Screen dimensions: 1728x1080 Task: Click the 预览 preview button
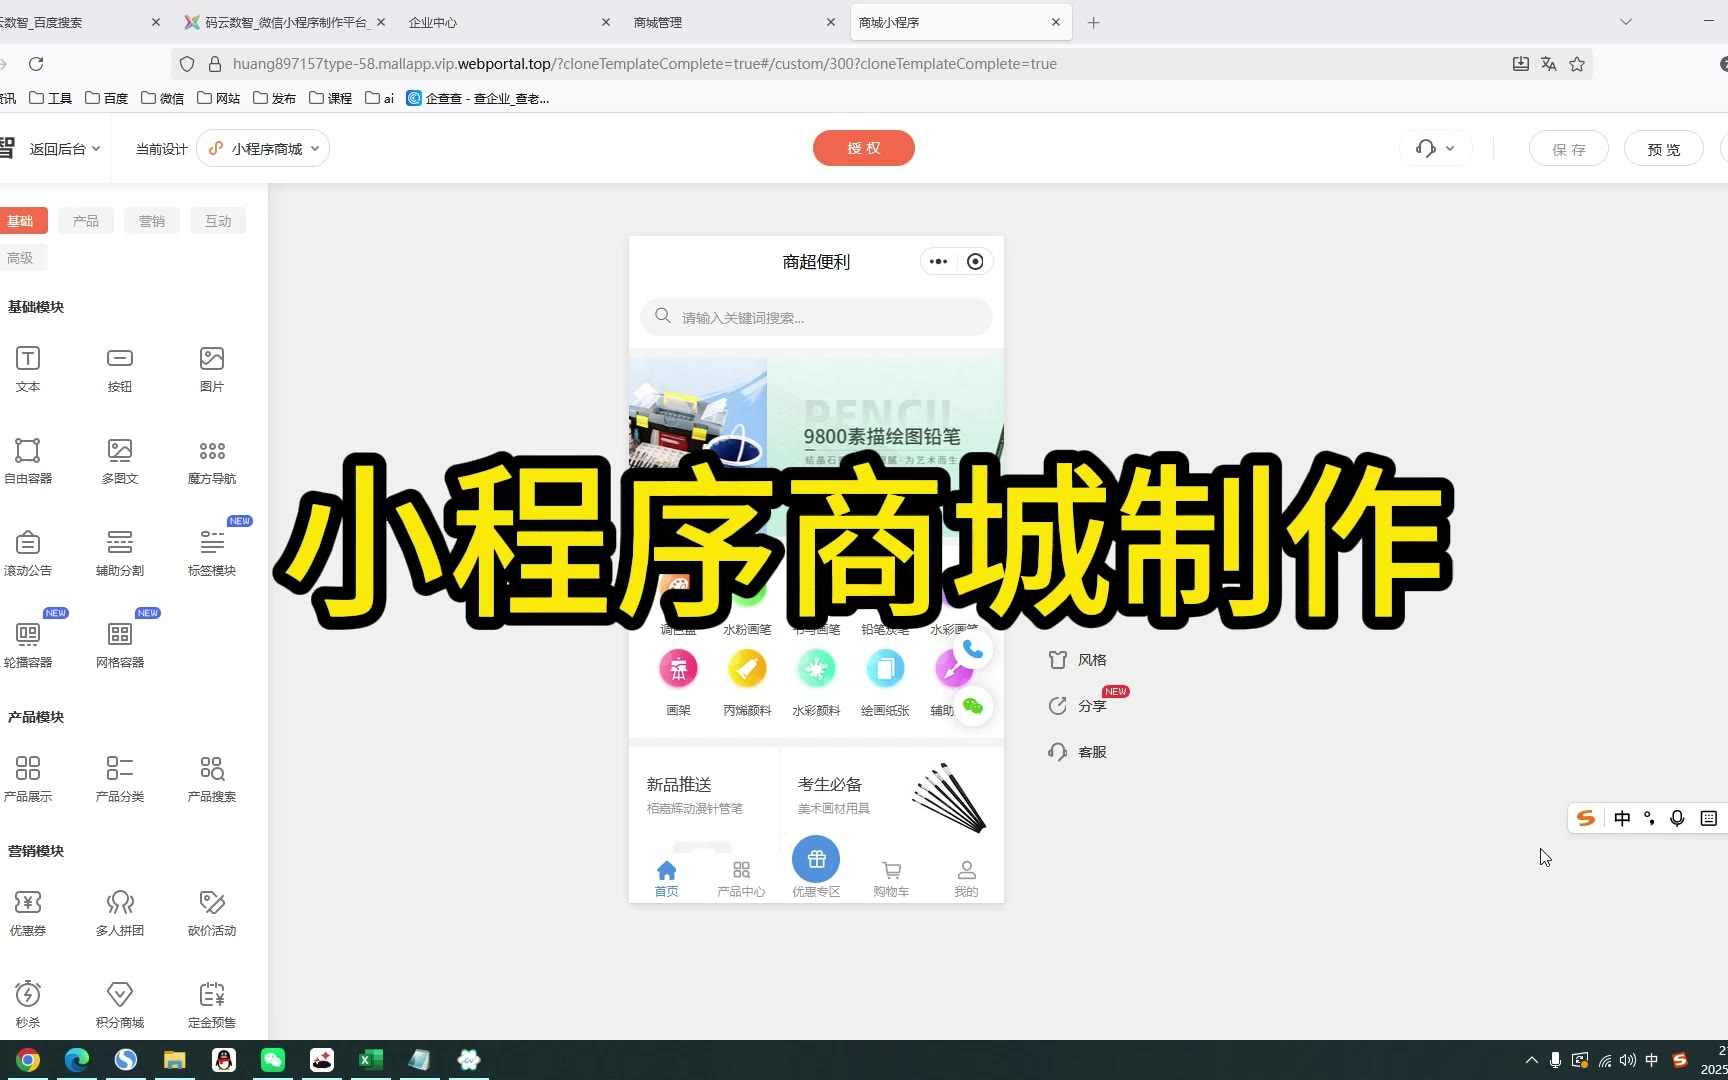1664,149
